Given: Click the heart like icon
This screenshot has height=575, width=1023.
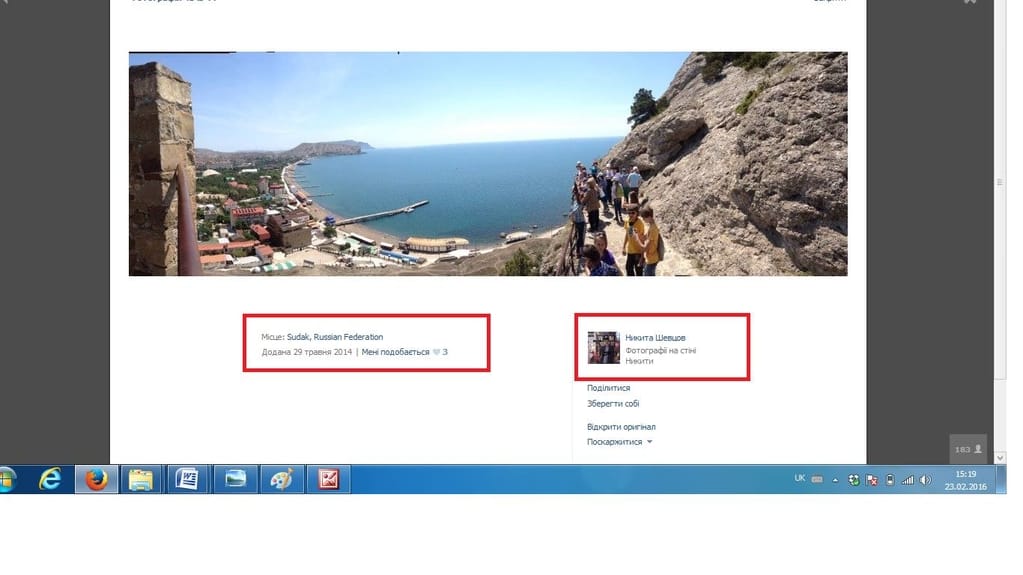Looking at the screenshot, I should tap(436, 352).
